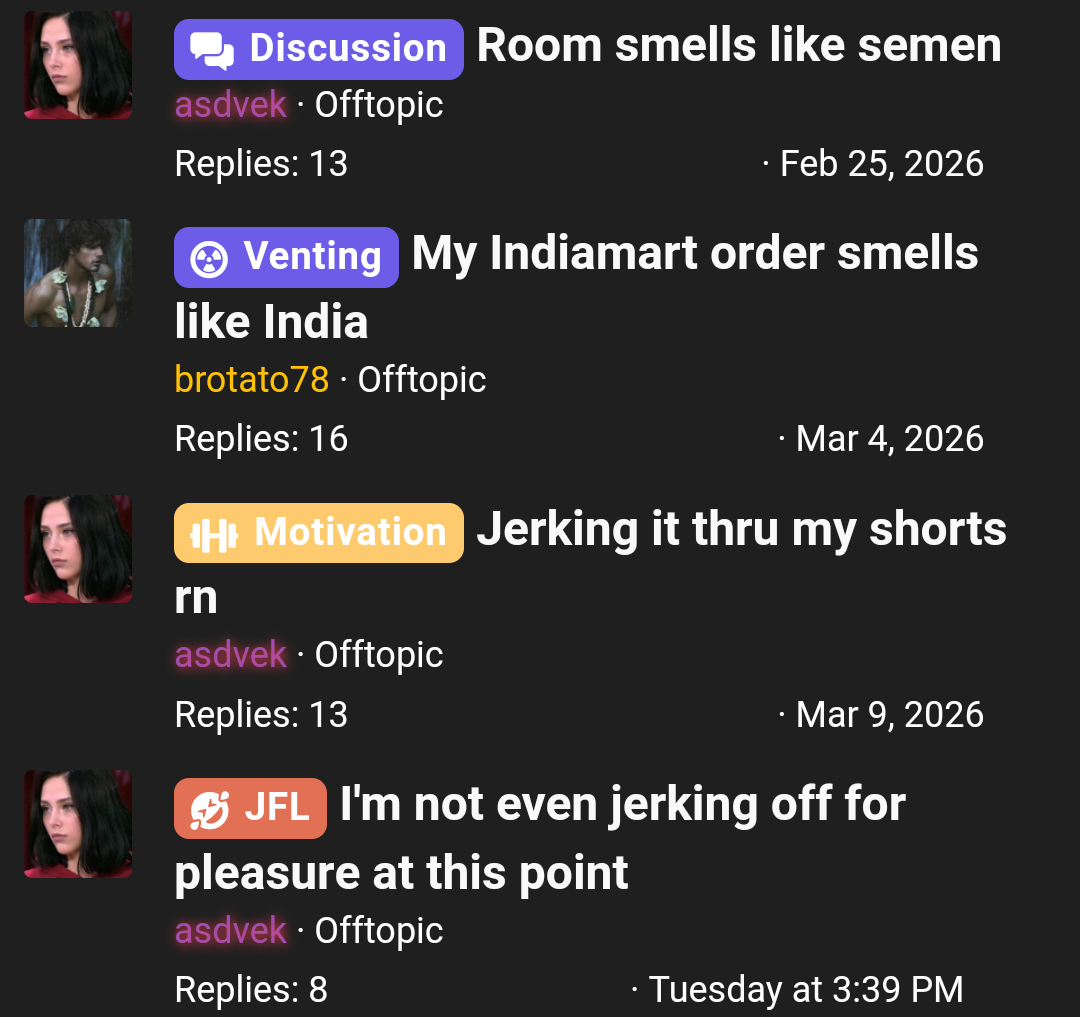Screen dimensions: 1080x1017
Task: Open Offtopic forum link in the JFL thread
Action: point(379,931)
